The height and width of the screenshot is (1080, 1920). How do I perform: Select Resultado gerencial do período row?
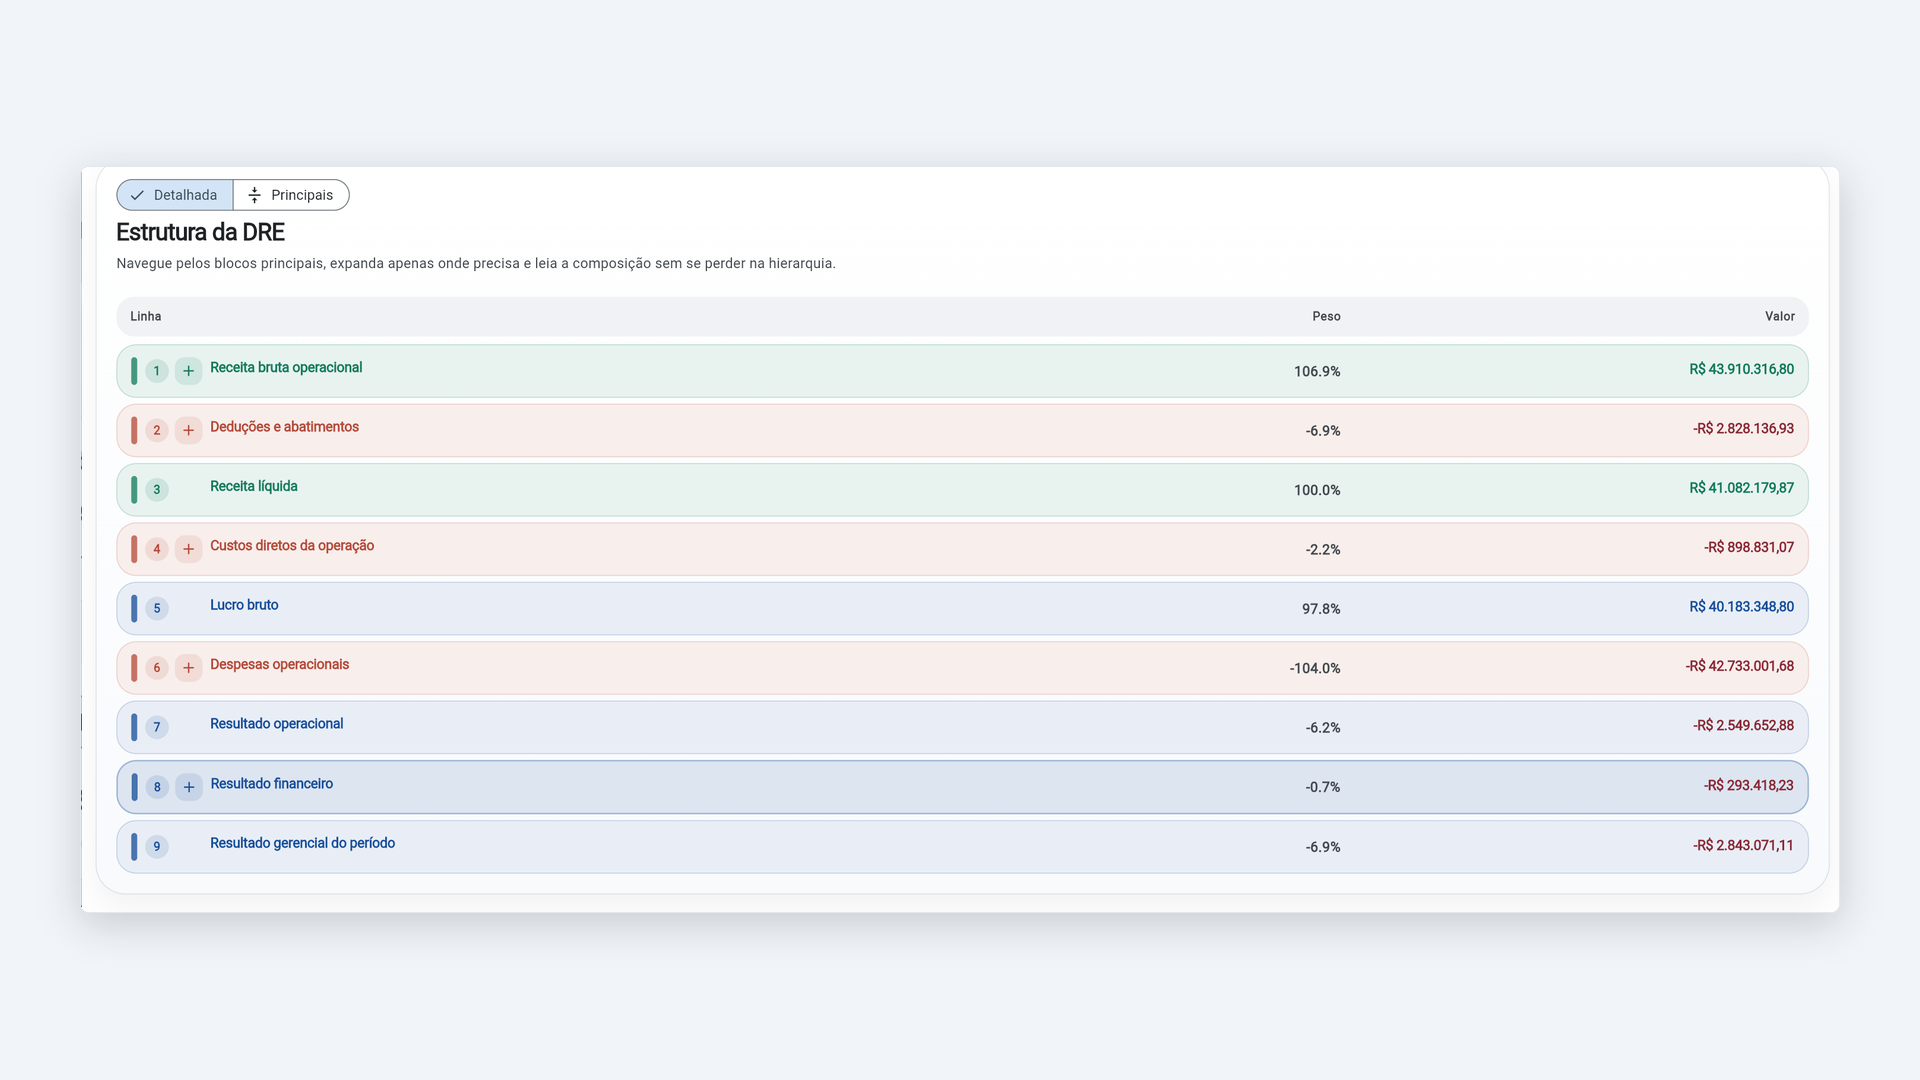[962, 847]
